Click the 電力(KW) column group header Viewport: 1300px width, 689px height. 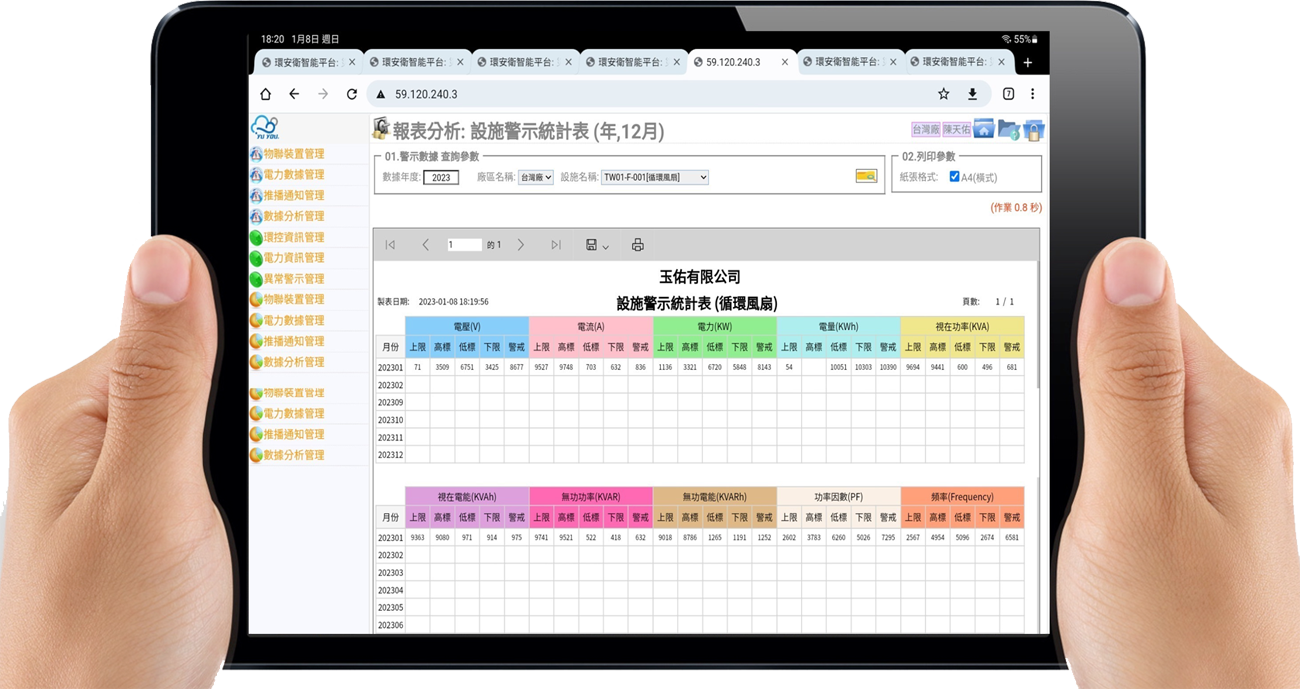[x=715, y=326]
